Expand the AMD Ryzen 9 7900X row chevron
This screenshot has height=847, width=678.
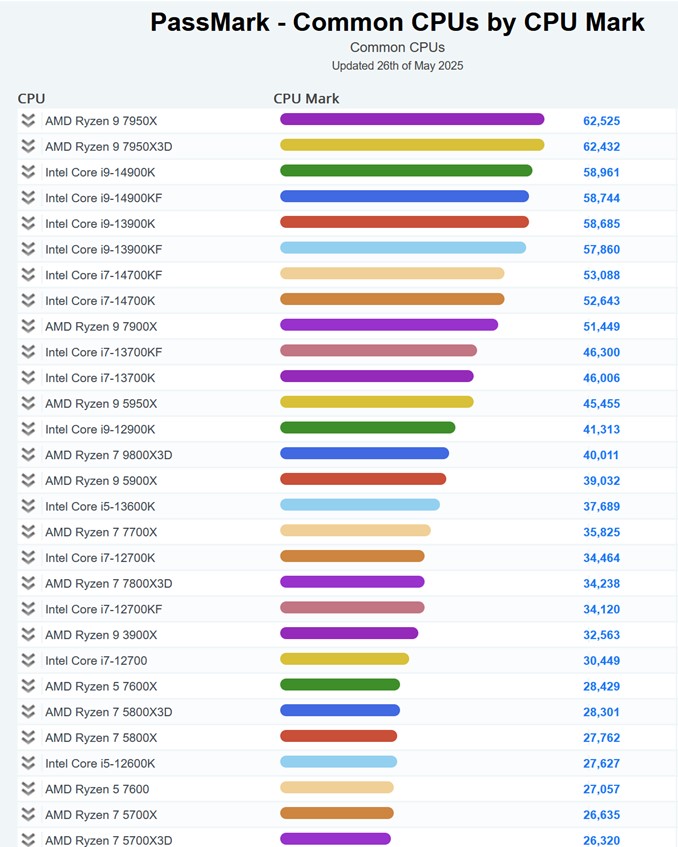(x=28, y=326)
